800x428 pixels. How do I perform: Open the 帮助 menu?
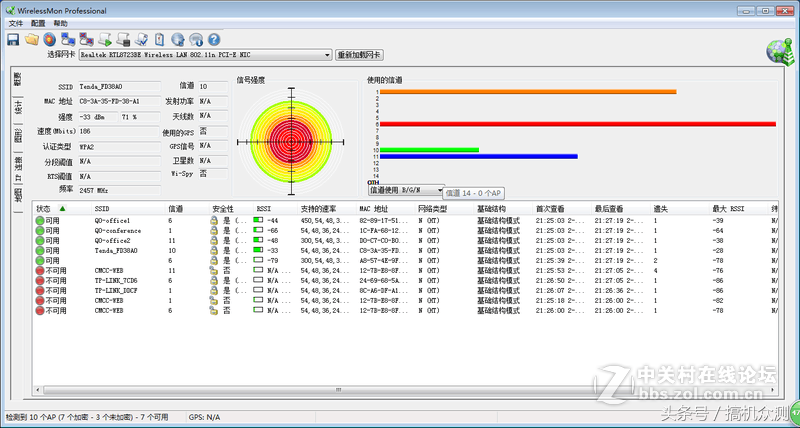point(60,23)
